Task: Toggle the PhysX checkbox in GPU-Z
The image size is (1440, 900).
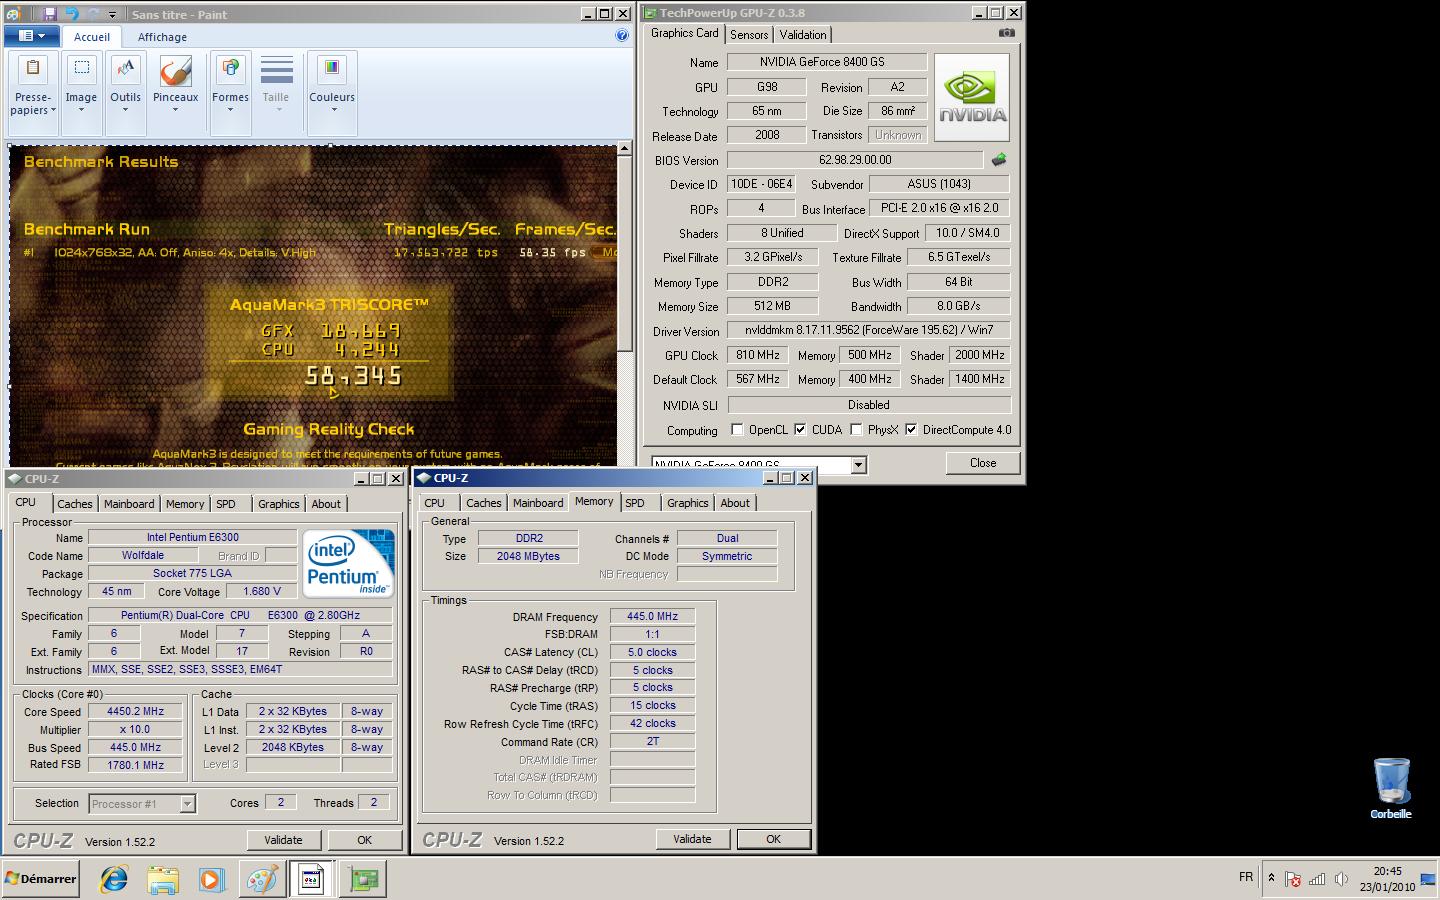Action: (856, 430)
